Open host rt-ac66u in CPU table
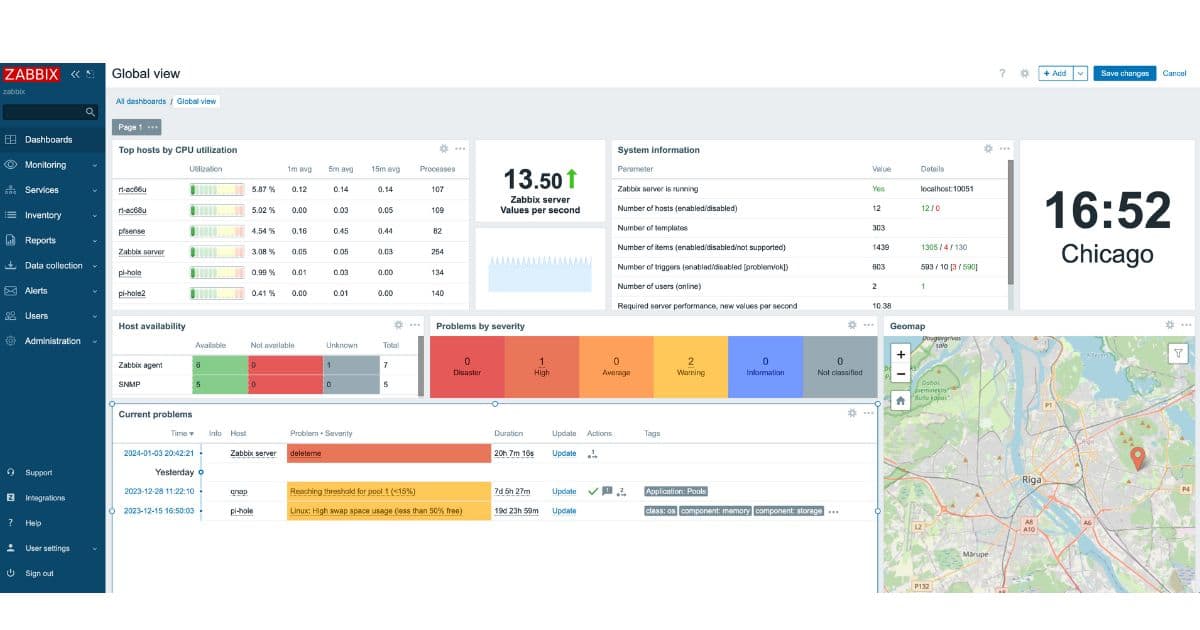The width and height of the screenshot is (1200, 630). click(x=132, y=189)
